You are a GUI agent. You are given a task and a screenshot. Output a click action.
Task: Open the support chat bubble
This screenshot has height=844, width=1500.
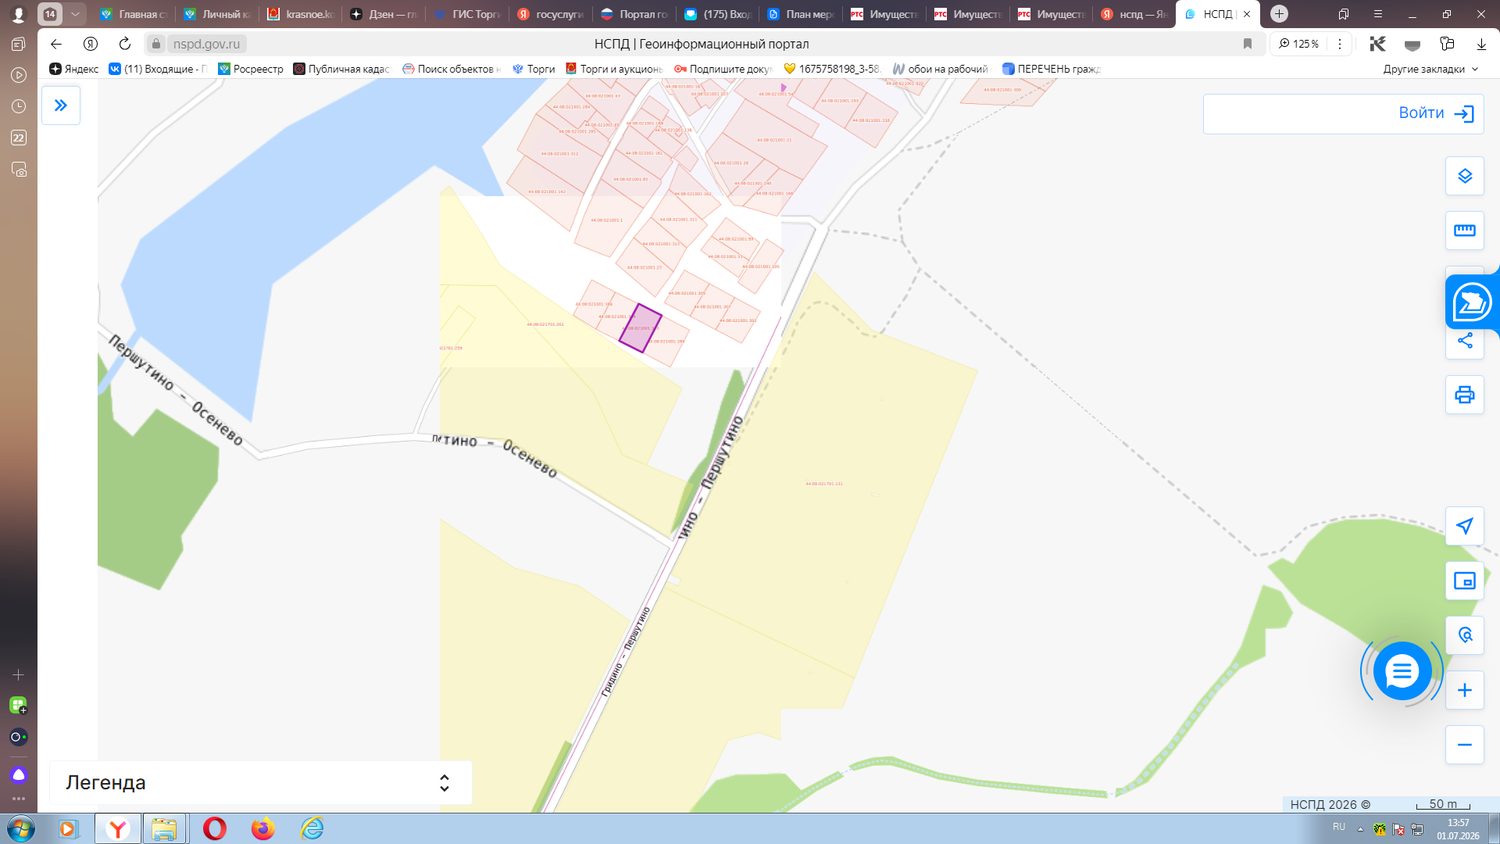tap(1402, 672)
